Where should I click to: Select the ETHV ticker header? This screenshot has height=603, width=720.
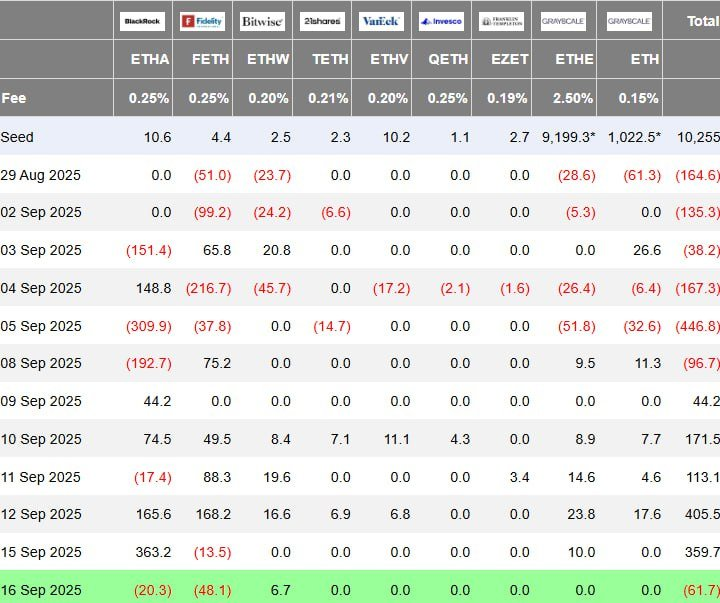click(389, 59)
